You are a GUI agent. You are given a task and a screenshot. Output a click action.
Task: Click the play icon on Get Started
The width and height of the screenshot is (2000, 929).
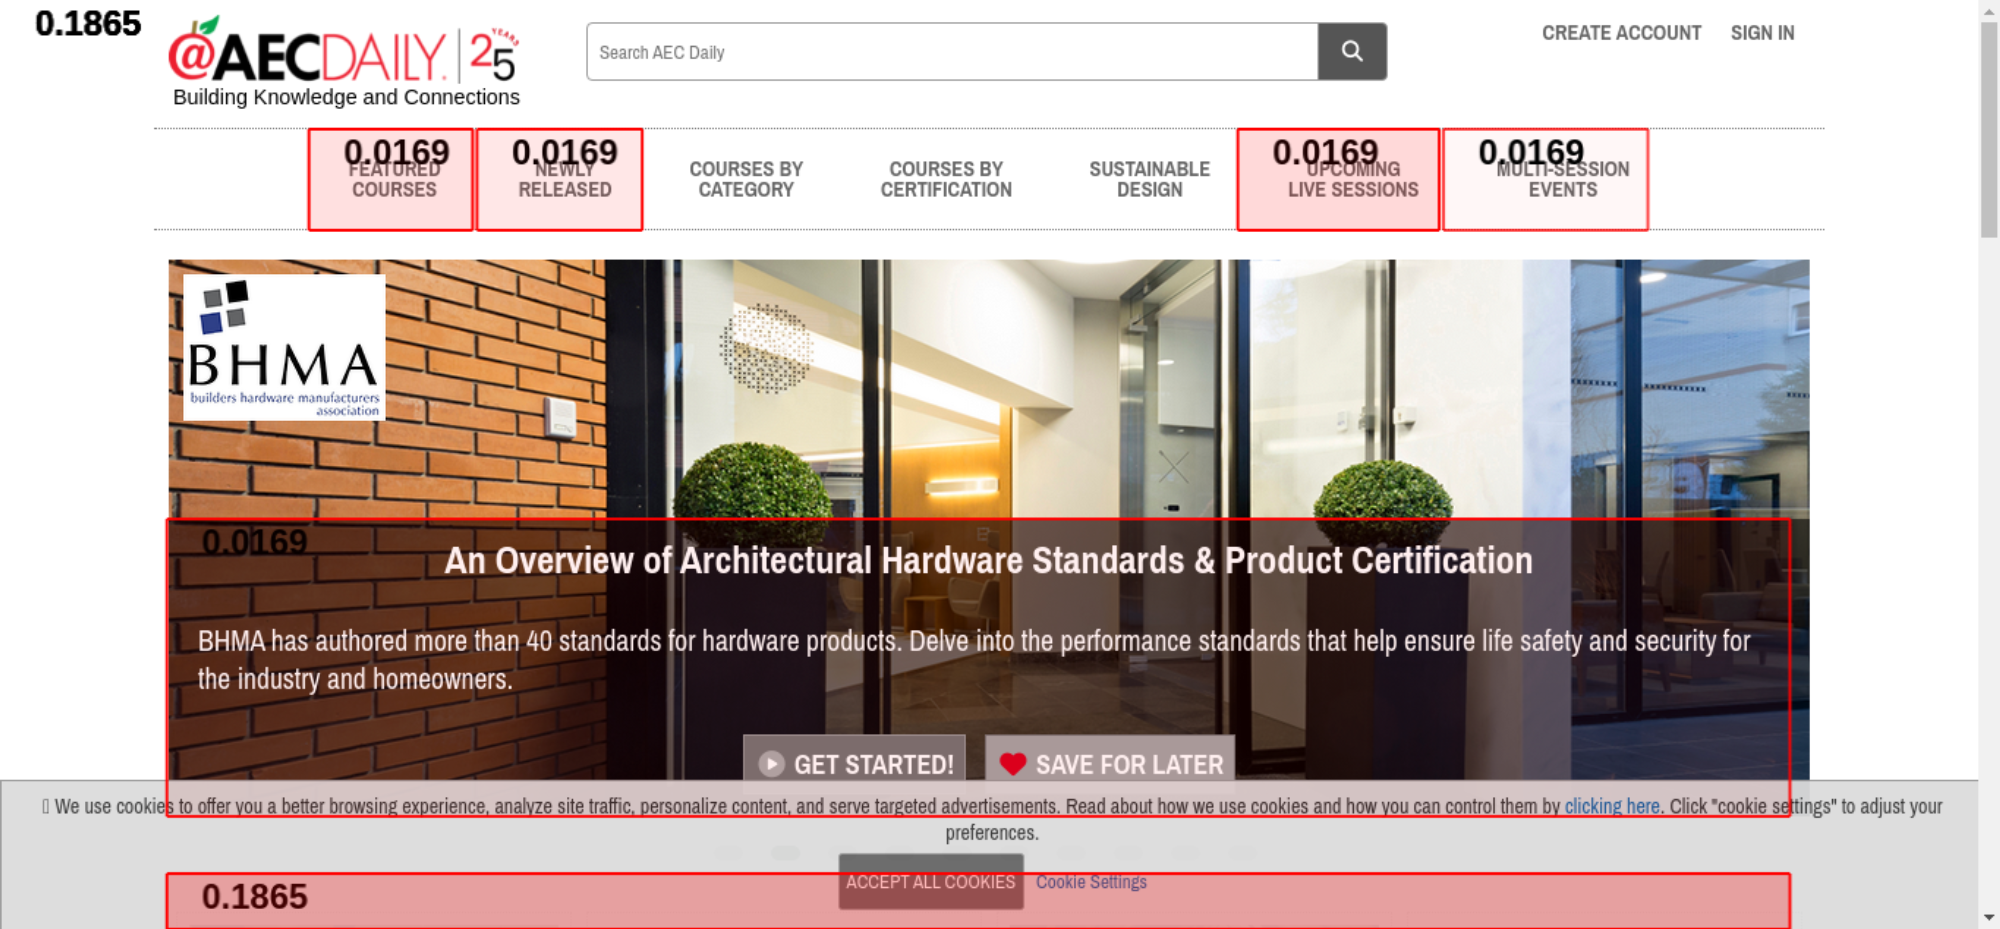771,764
